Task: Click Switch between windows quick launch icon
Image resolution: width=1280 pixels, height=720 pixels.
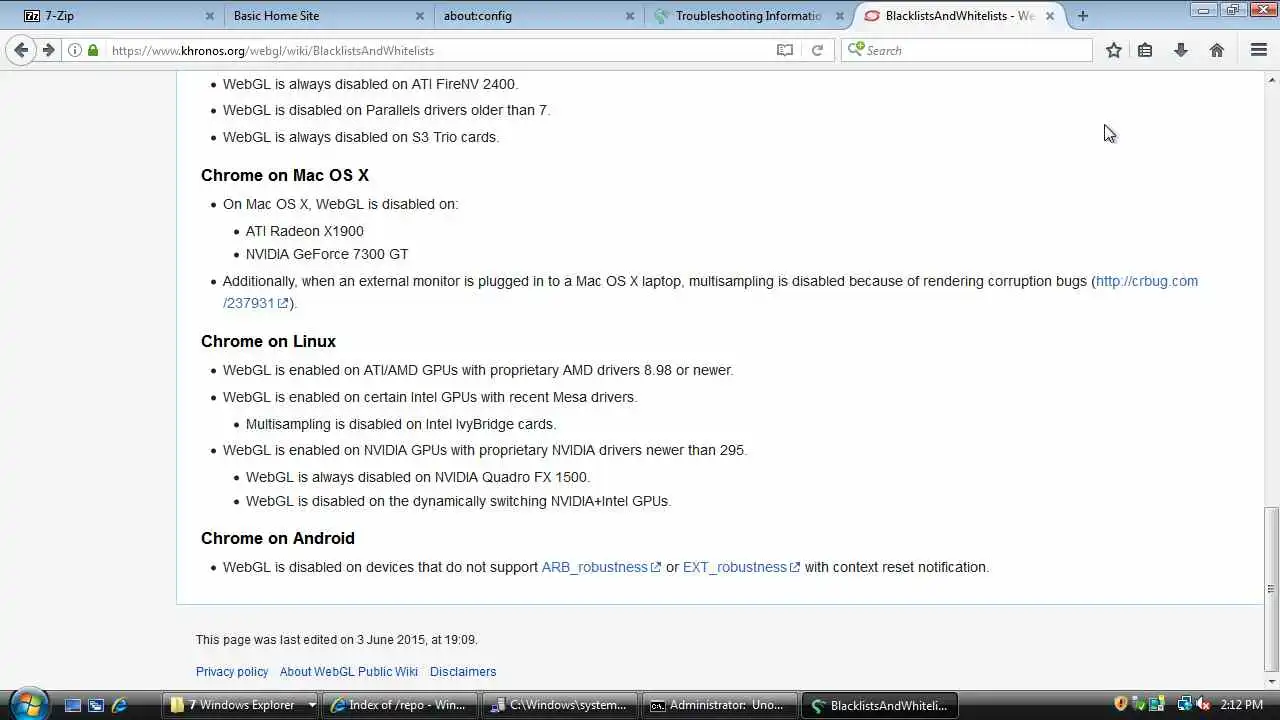Action: [x=96, y=705]
